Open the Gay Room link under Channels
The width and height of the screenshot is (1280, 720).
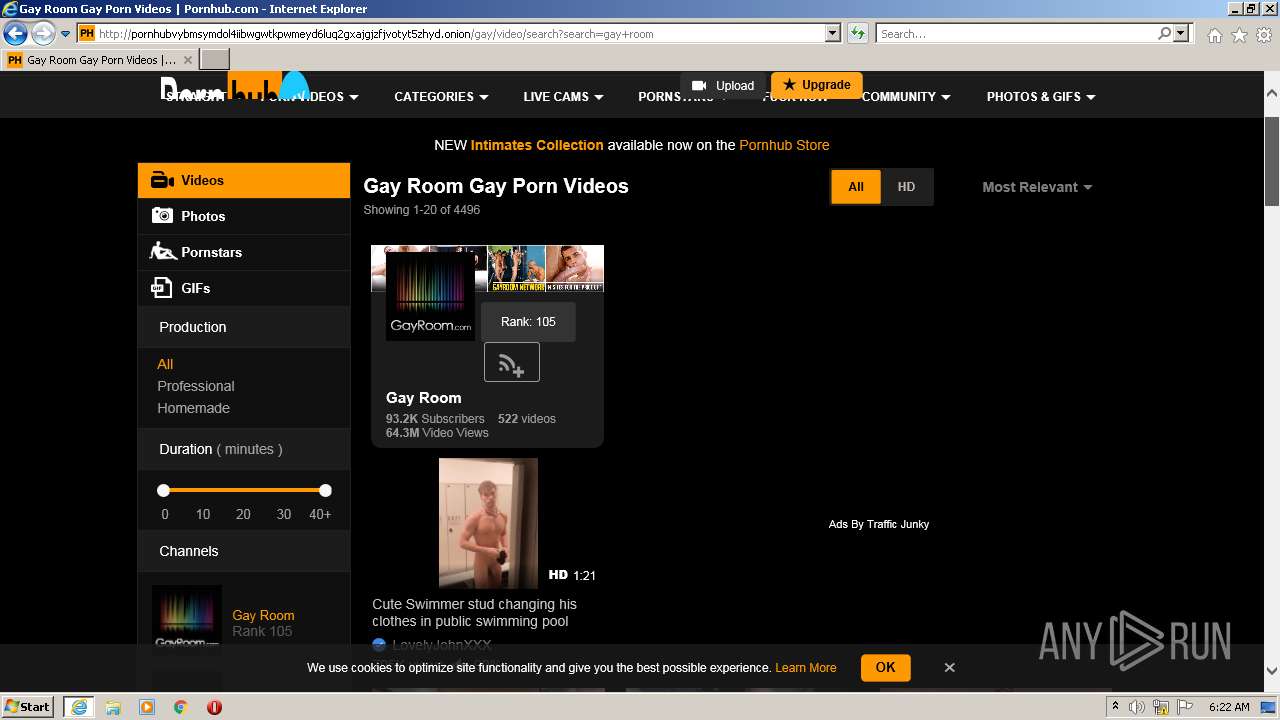pos(263,615)
